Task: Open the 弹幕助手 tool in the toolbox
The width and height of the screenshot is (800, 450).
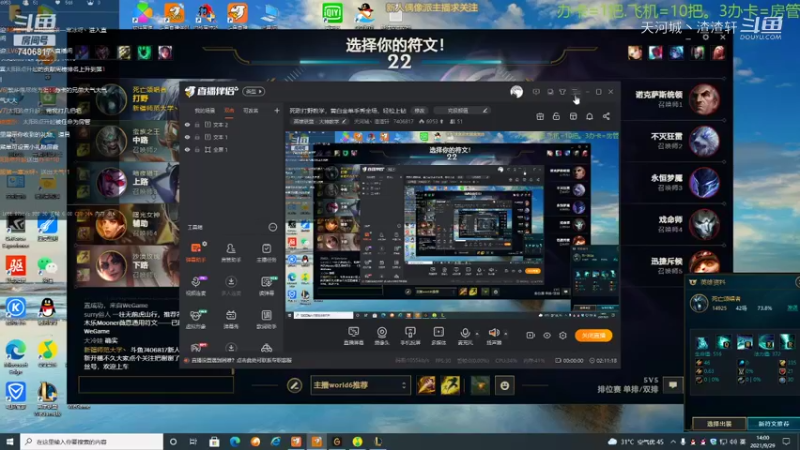Action: [196, 252]
